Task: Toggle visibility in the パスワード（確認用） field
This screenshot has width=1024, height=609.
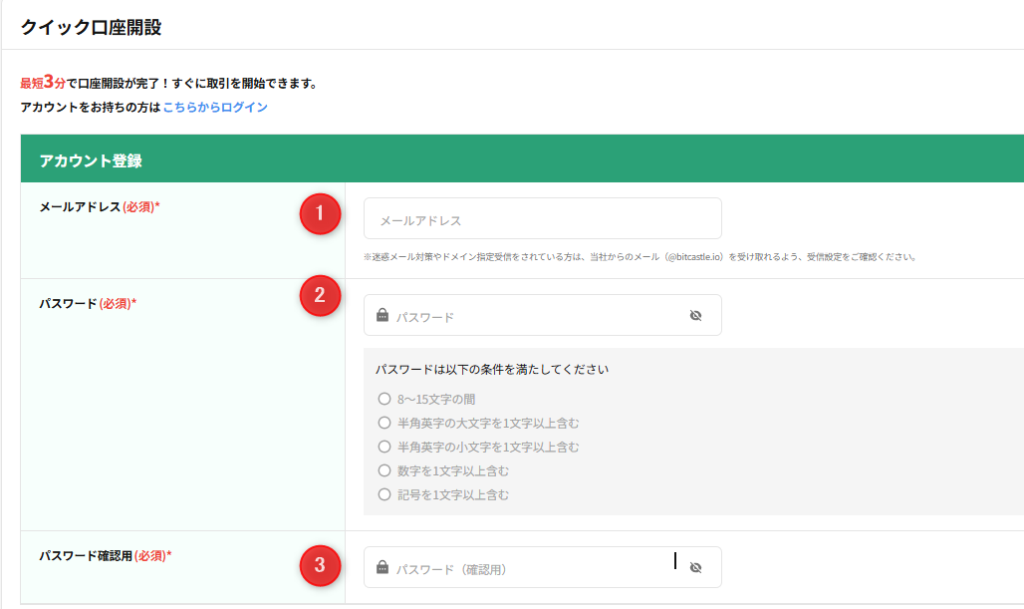Action: point(696,568)
